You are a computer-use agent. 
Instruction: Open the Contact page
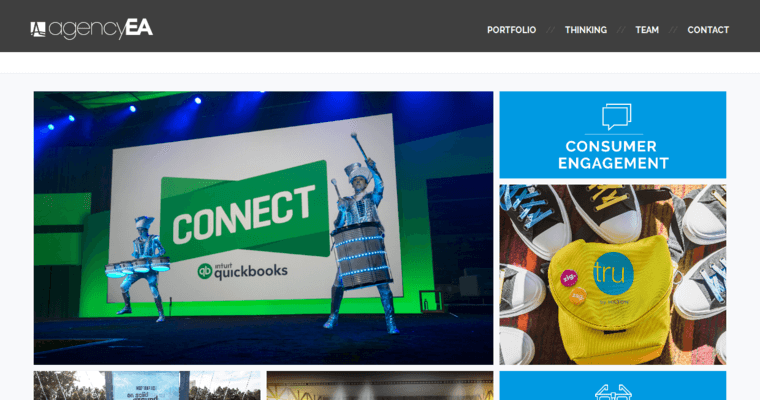(x=708, y=30)
